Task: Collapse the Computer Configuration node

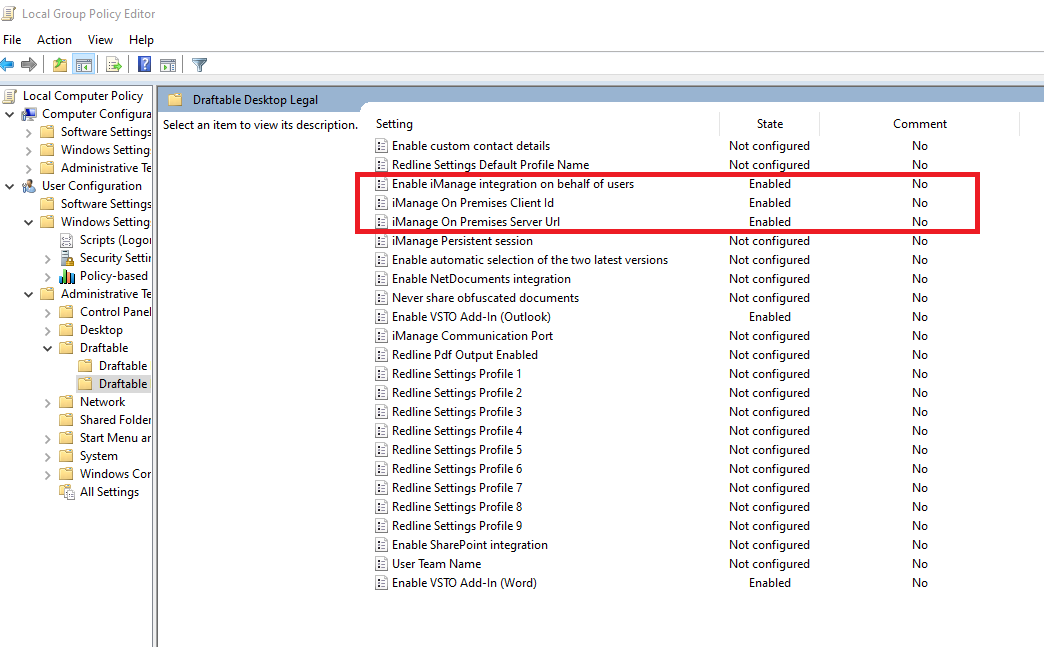Action: (9, 114)
